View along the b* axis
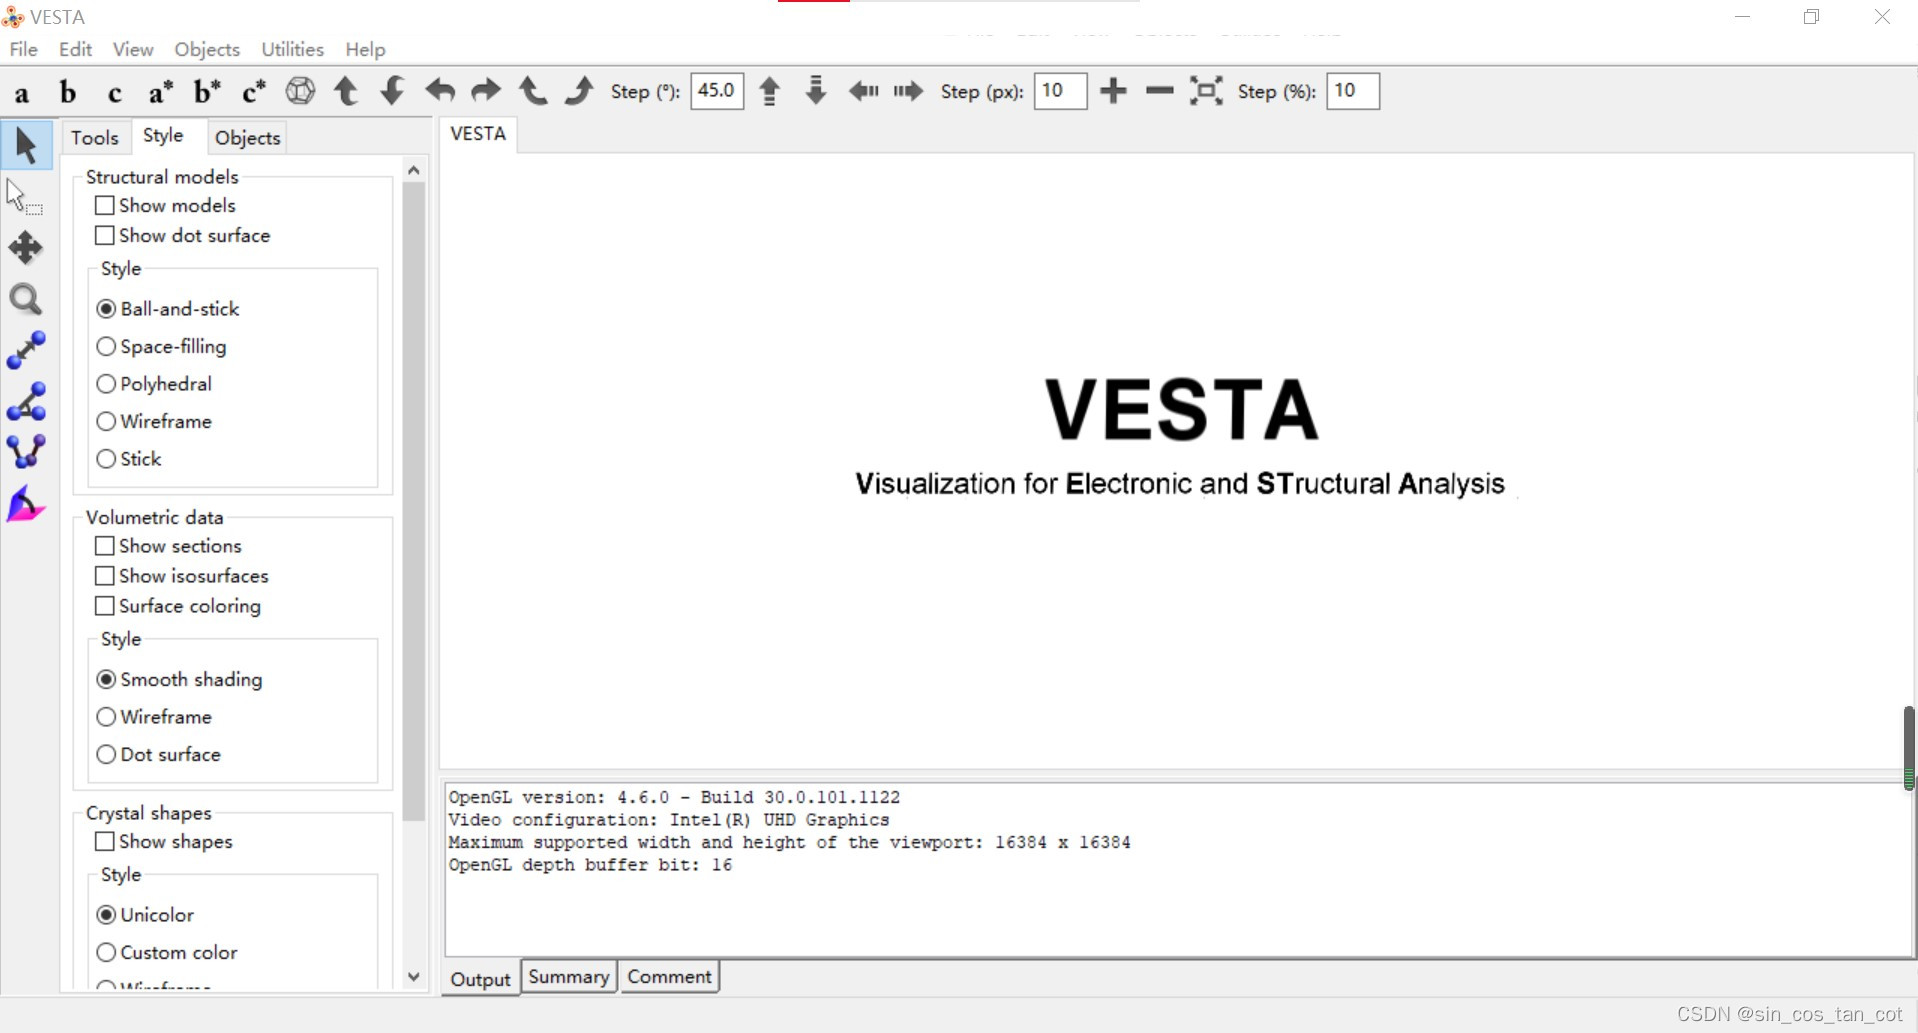 pos(207,93)
